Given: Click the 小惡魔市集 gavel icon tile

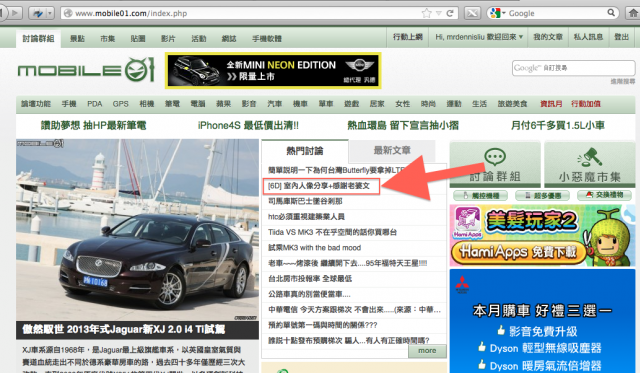Looking at the screenshot, I should (x=590, y=164).
